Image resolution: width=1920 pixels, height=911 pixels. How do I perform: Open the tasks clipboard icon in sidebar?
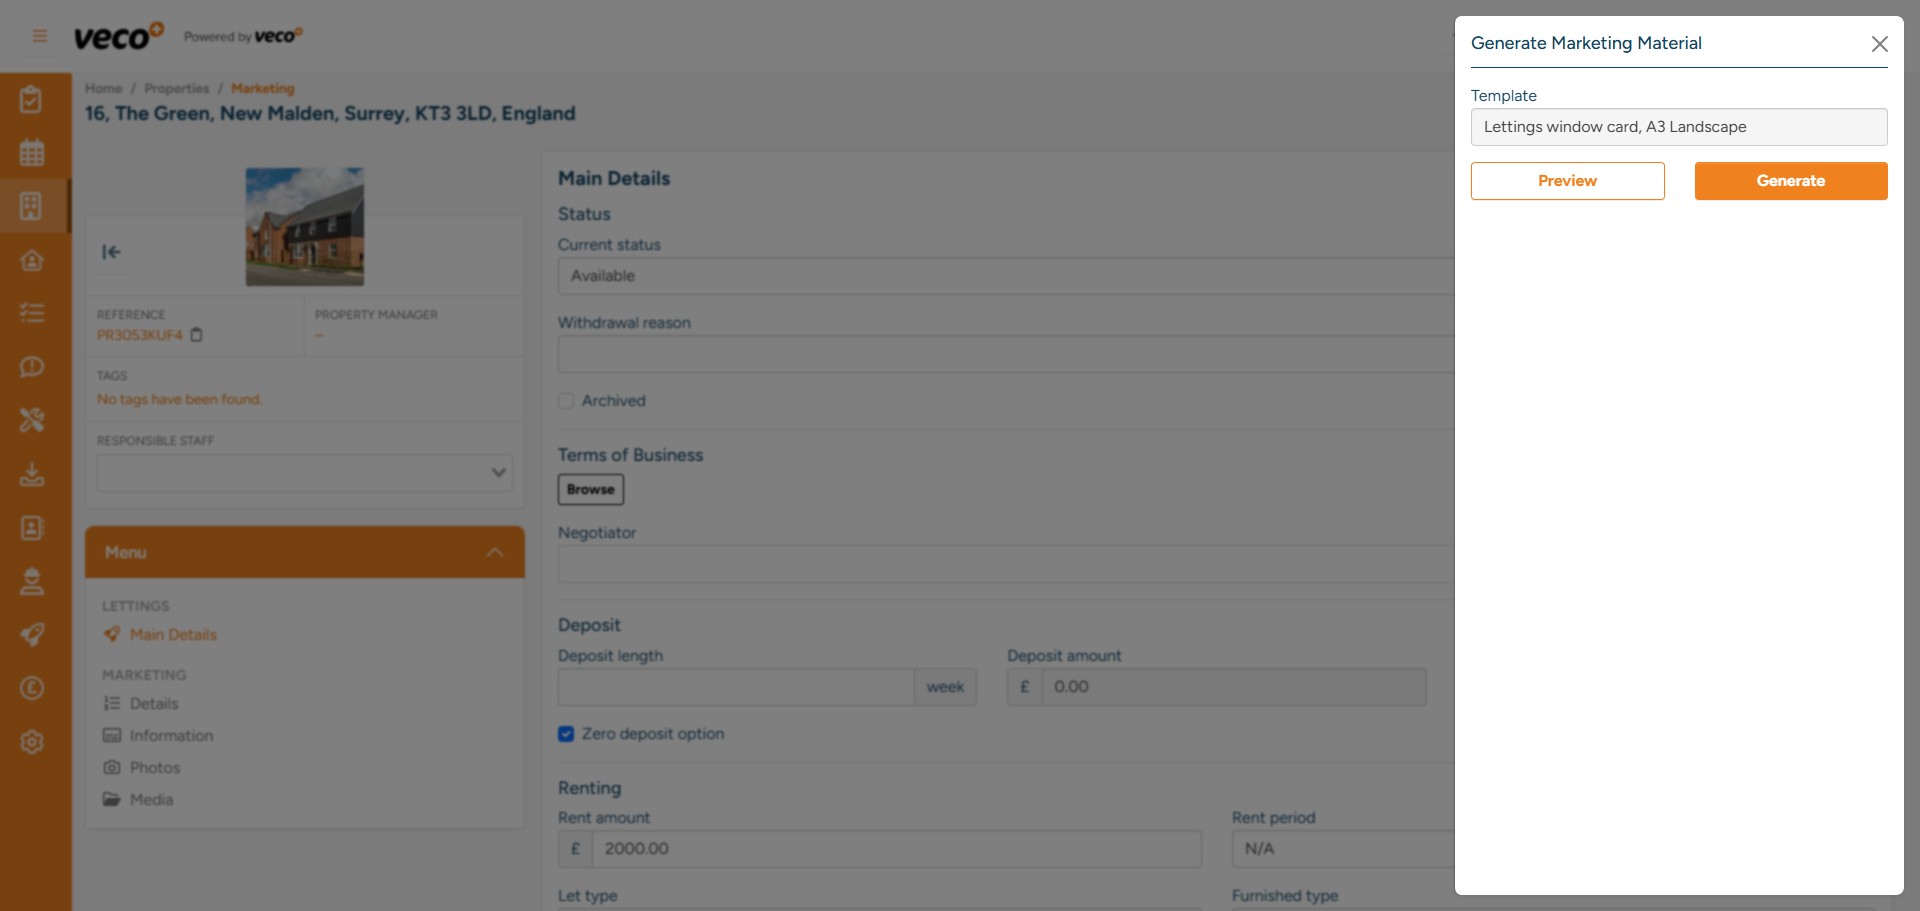(33, 99)
